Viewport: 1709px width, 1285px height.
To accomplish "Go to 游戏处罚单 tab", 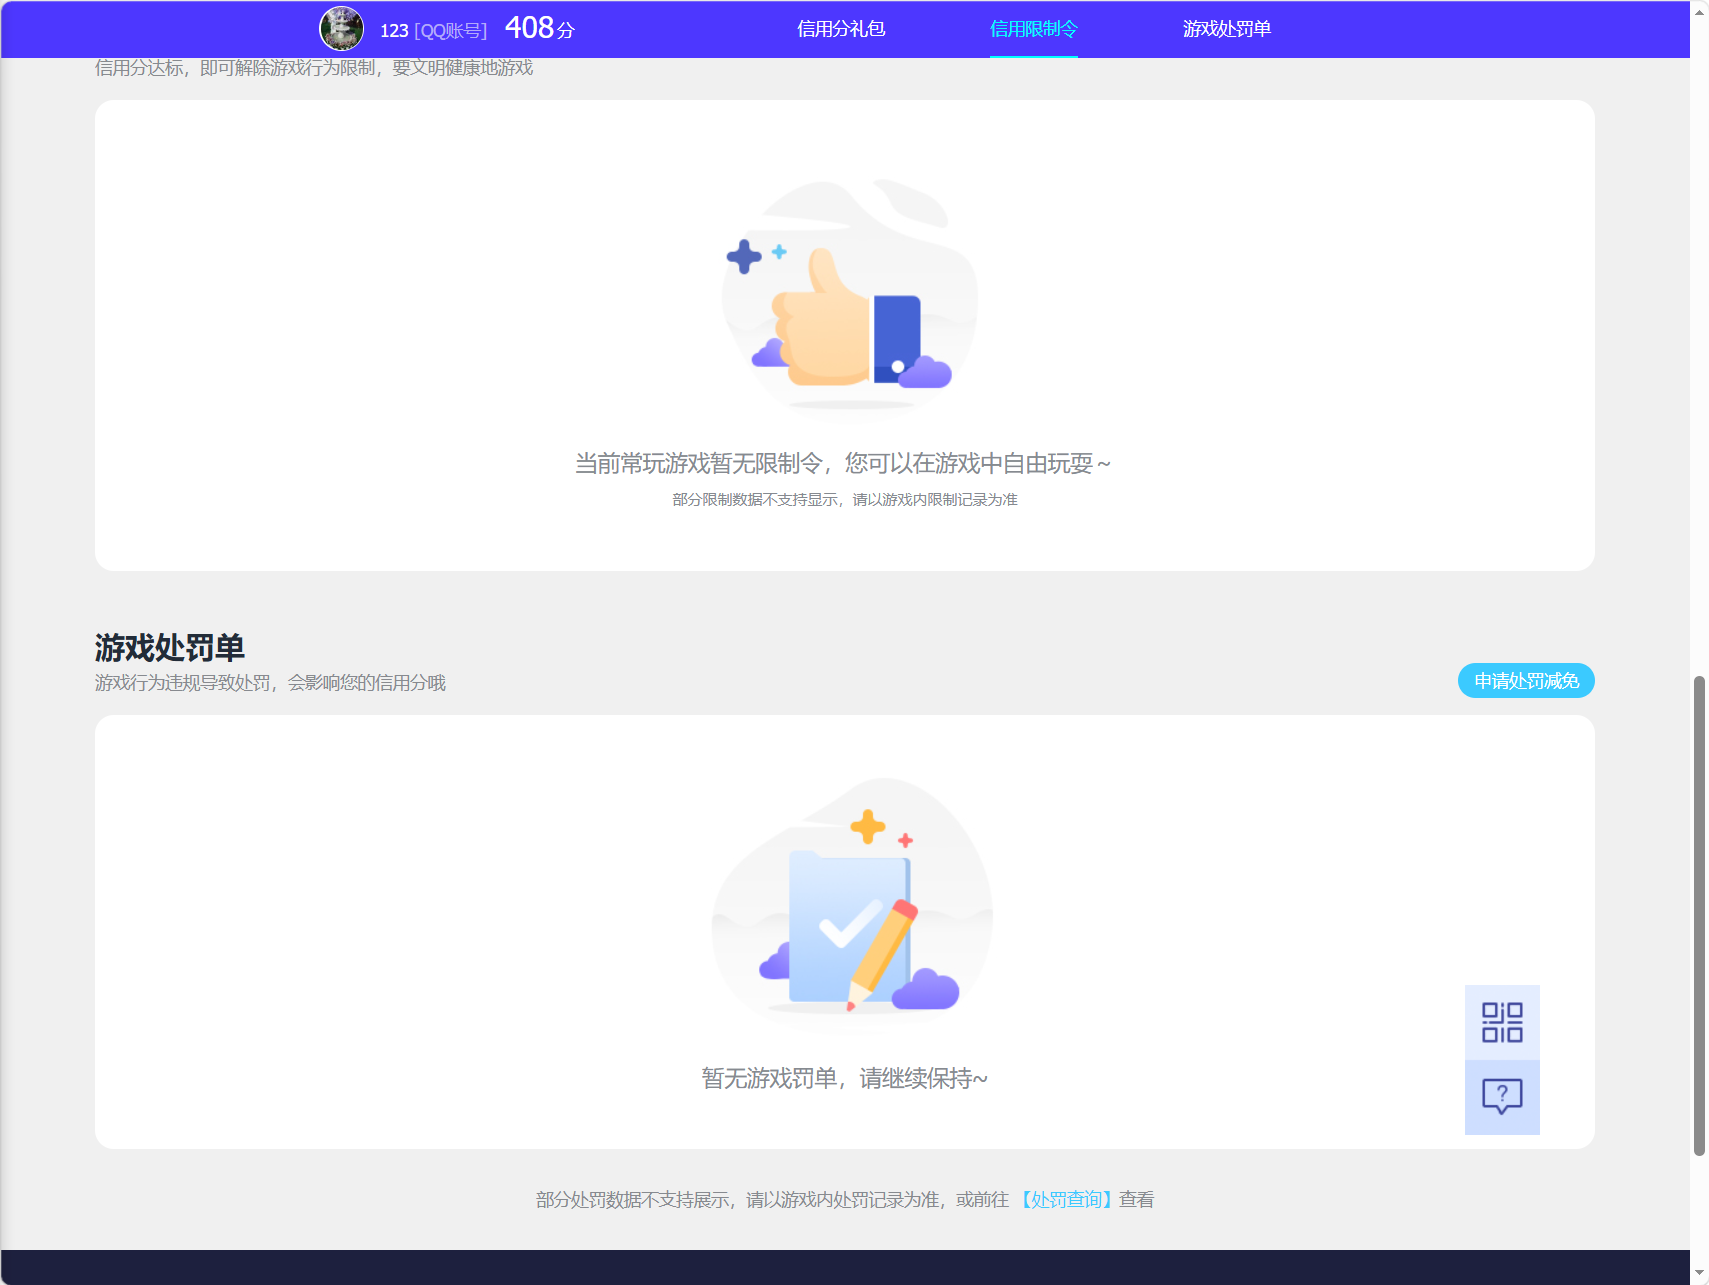I will 1227,29.
